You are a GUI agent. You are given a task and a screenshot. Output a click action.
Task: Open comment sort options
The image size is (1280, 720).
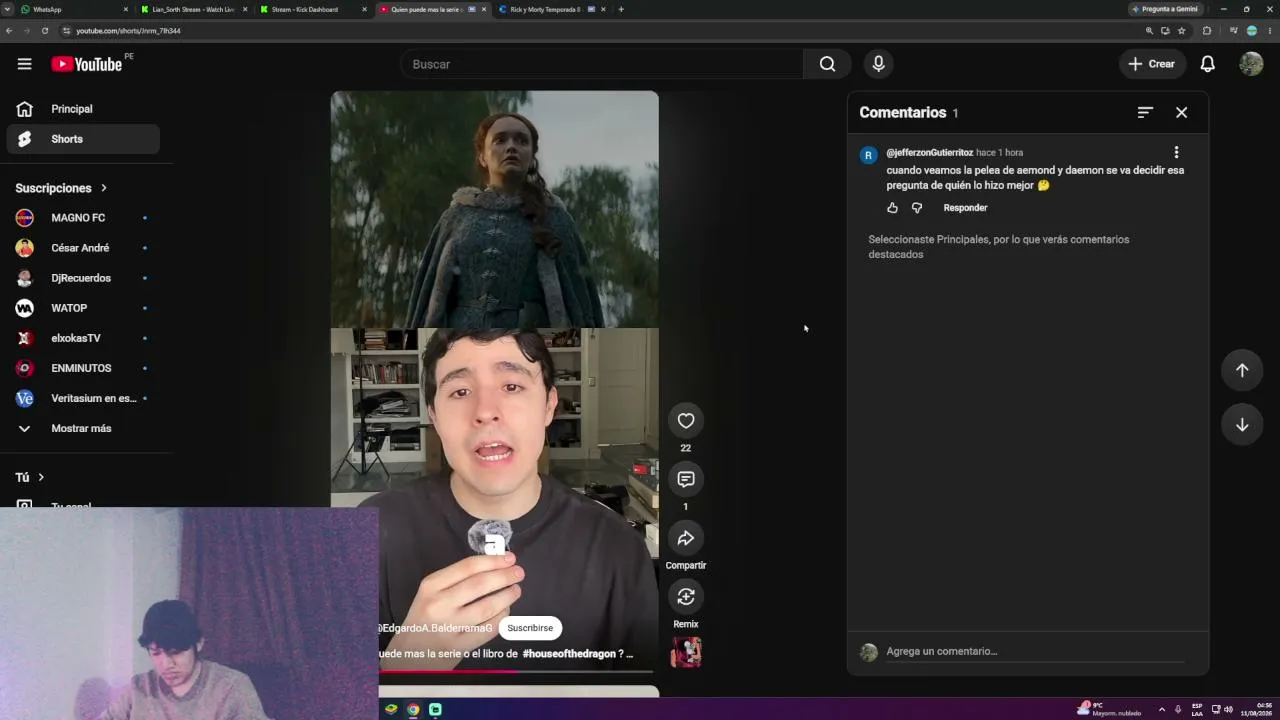click(1145, 113)
